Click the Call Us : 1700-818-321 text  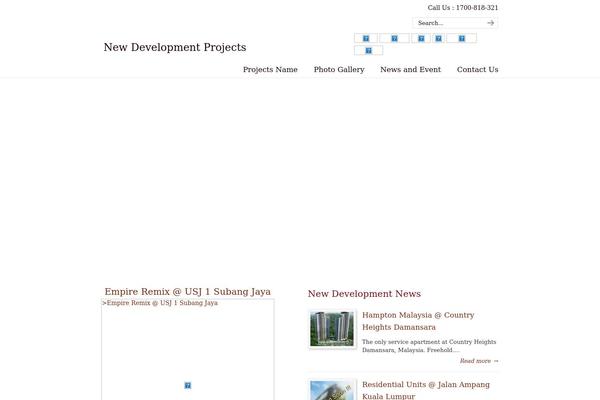pos(463,8)
